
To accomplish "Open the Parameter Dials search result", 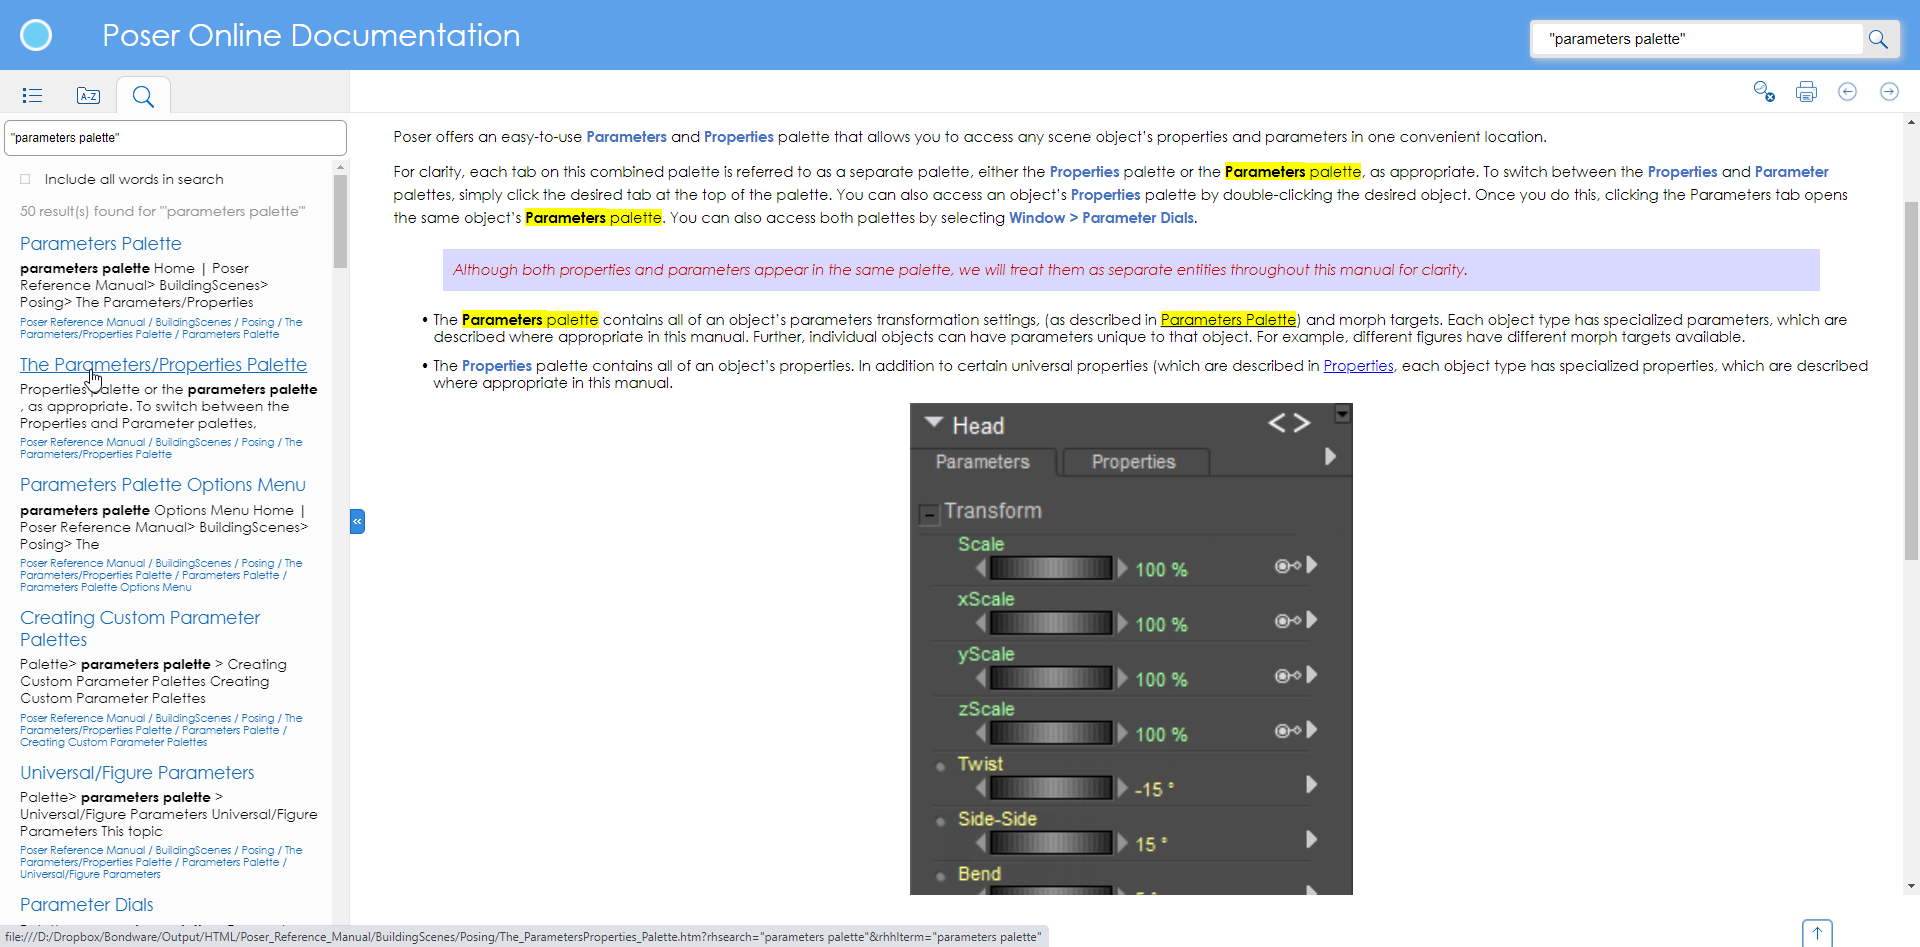I will tap(87, 905).
